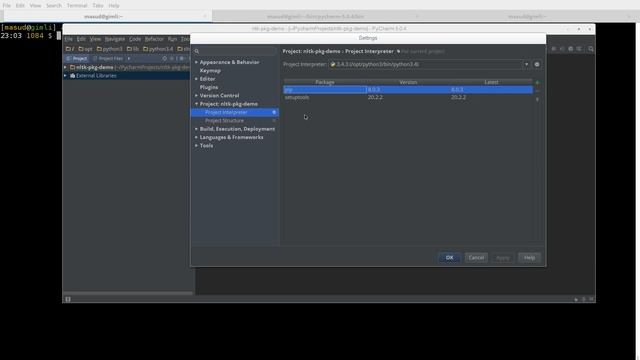Select Plugins in settings tree
This screenshot has height=360, width=640.
click(209, 87)
